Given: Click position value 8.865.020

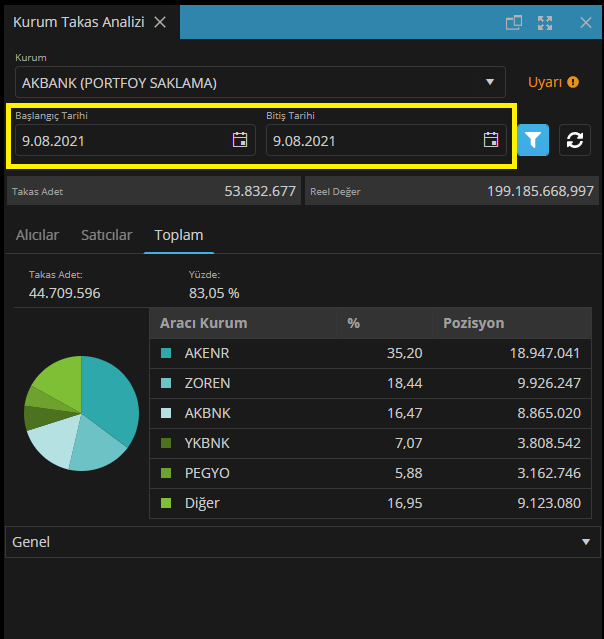Looking at the screenshot, I should [549, 413].
